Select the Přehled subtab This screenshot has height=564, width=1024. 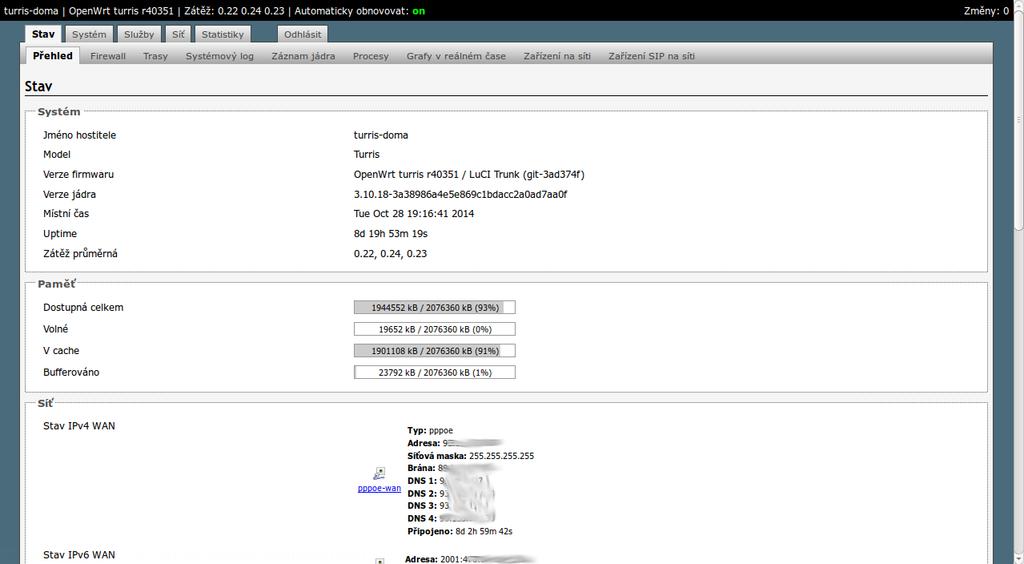pos(53,55)
